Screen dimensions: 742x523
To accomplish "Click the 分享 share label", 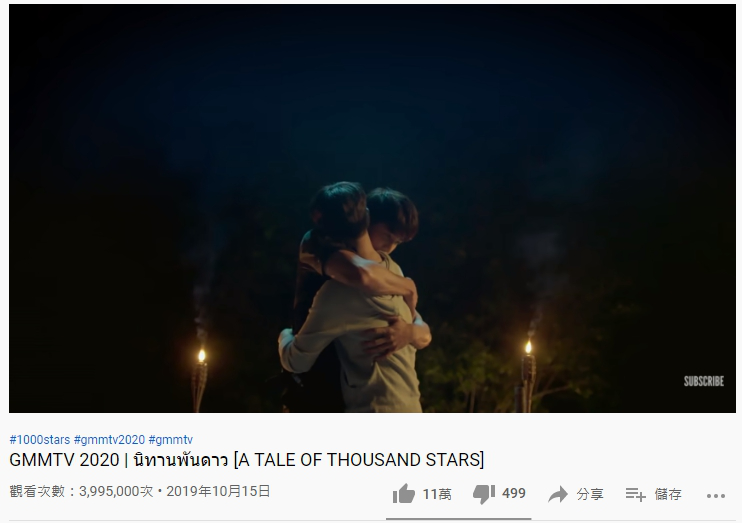I will [590, 494].
